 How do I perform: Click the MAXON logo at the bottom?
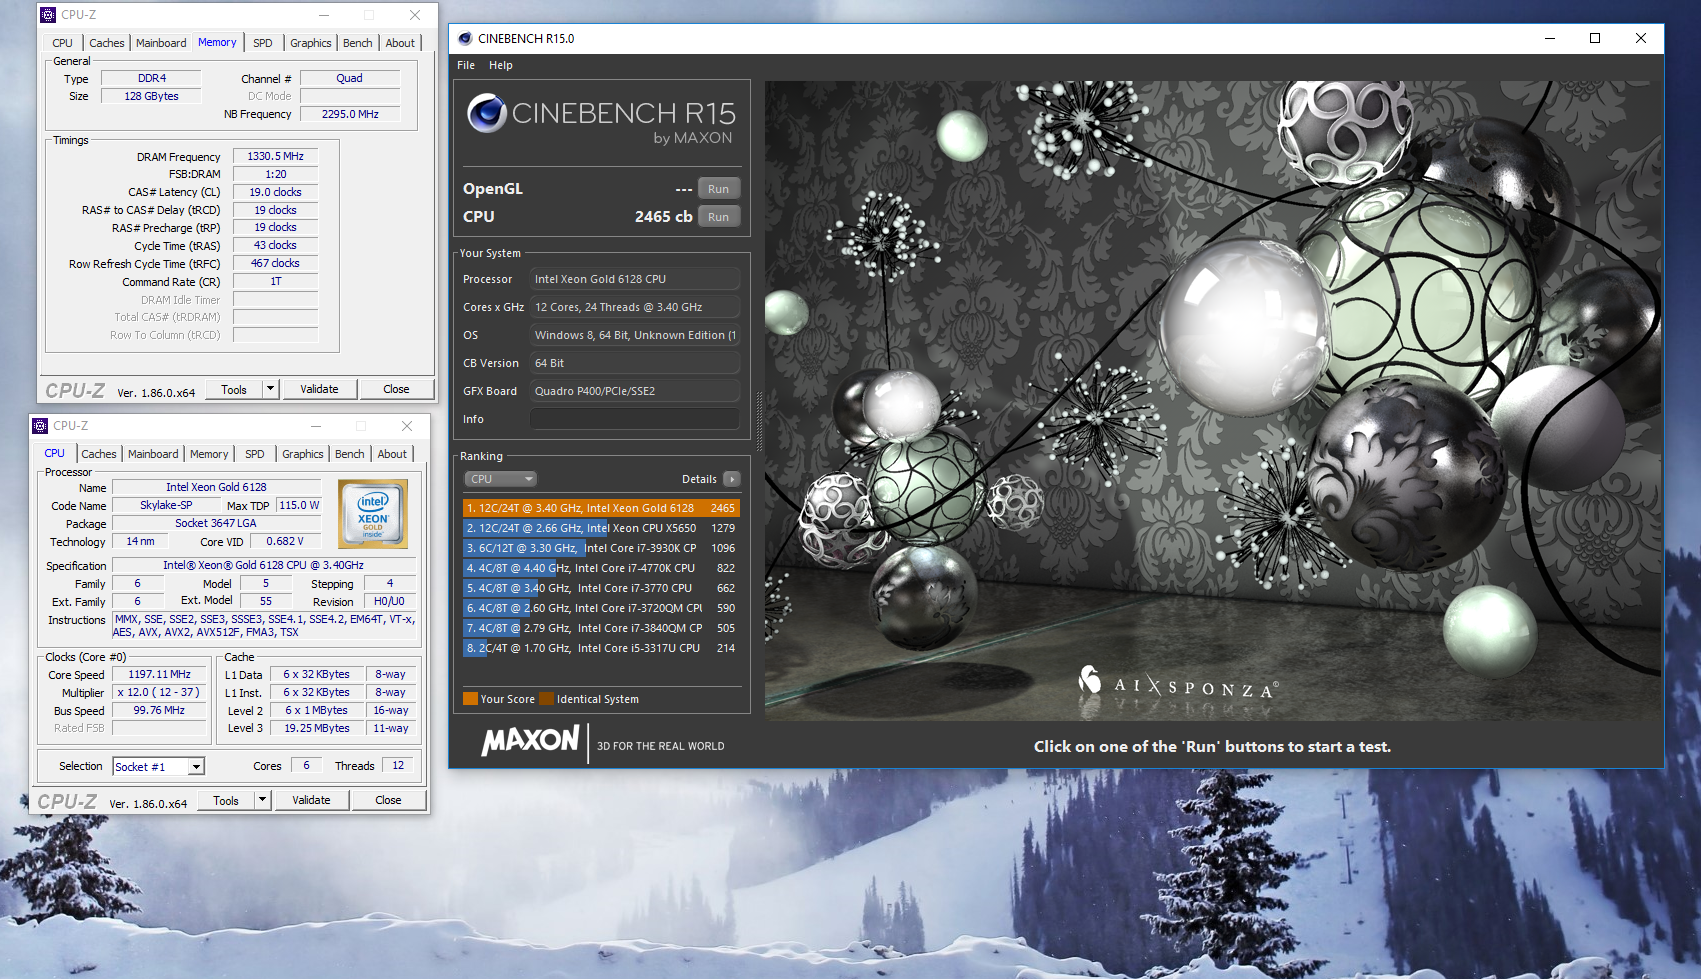coord(530,741)
